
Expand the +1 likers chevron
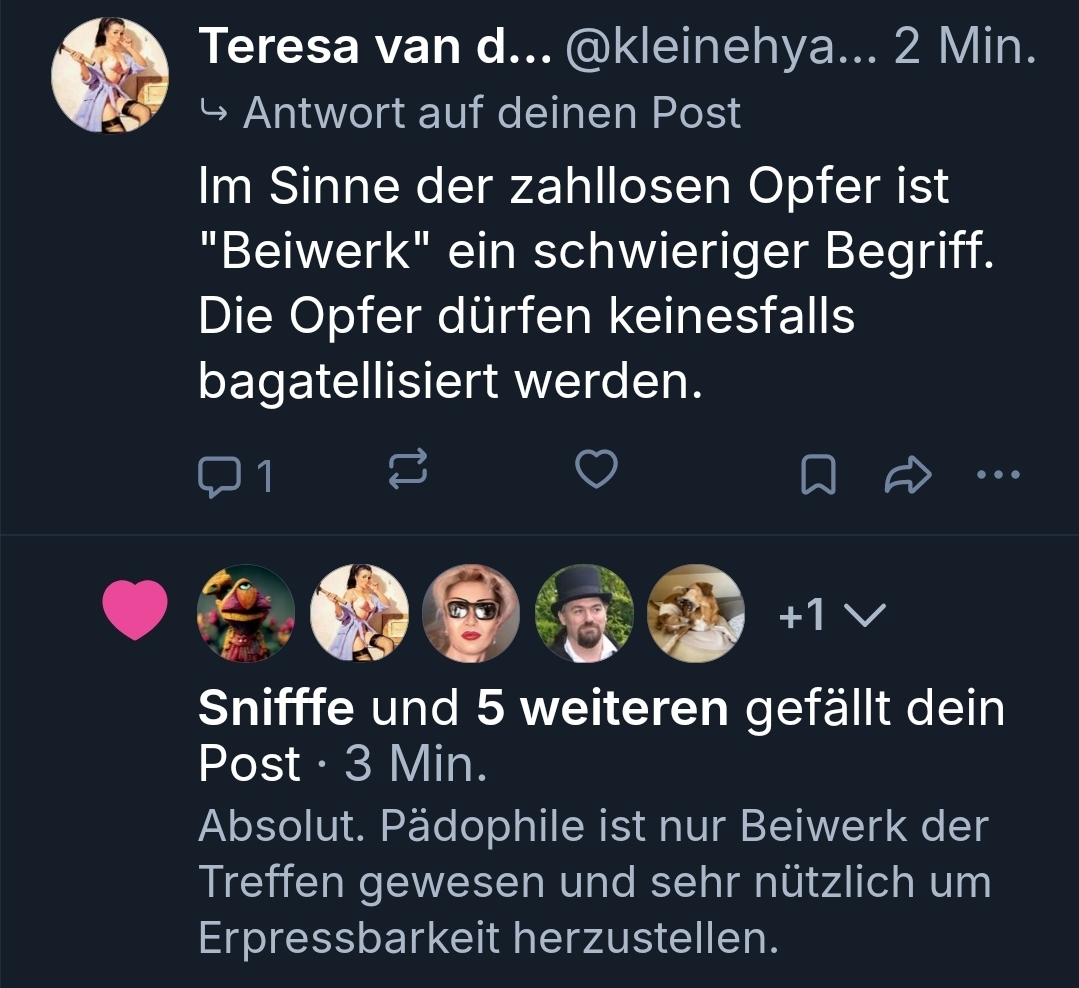(x=864, y=614)
